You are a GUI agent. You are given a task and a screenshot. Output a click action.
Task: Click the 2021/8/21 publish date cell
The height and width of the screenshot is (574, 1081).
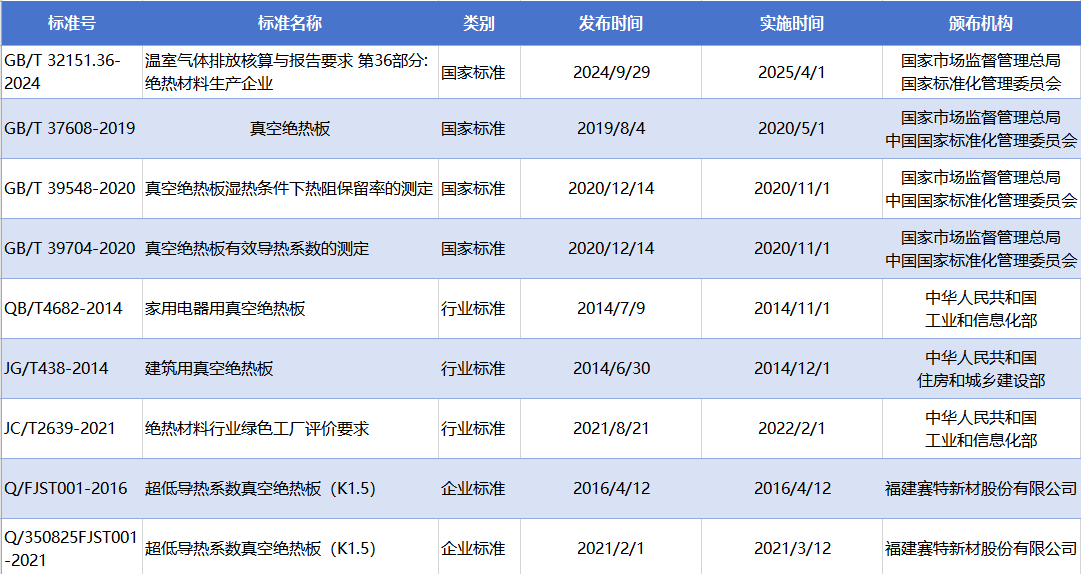coord(611,429)
